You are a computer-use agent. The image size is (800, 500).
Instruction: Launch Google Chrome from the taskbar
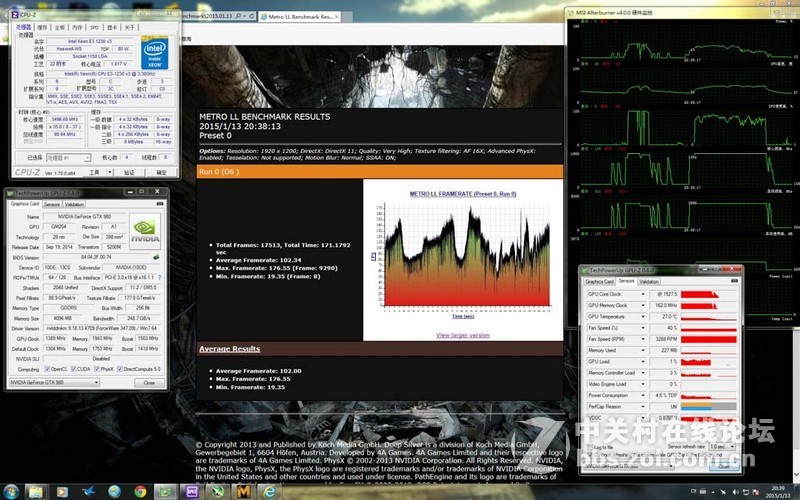[140, 492]
